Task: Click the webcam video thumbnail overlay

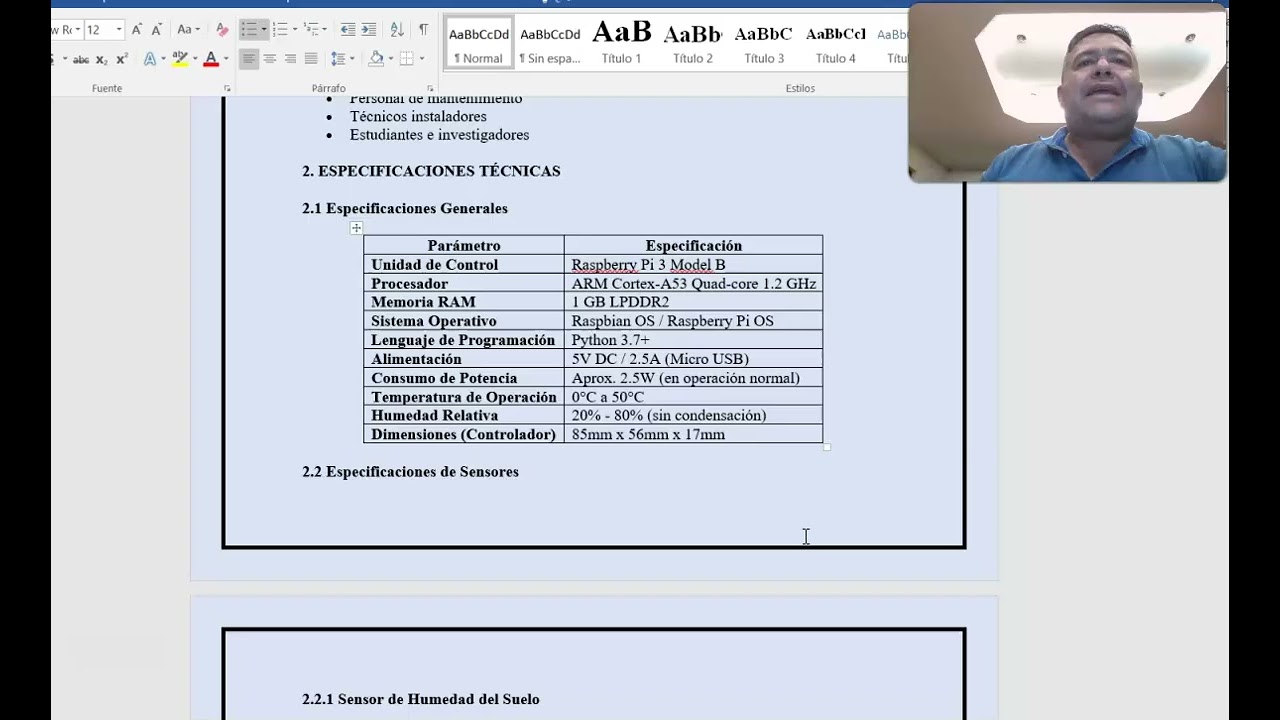Action: click(x=1067, y=93)
